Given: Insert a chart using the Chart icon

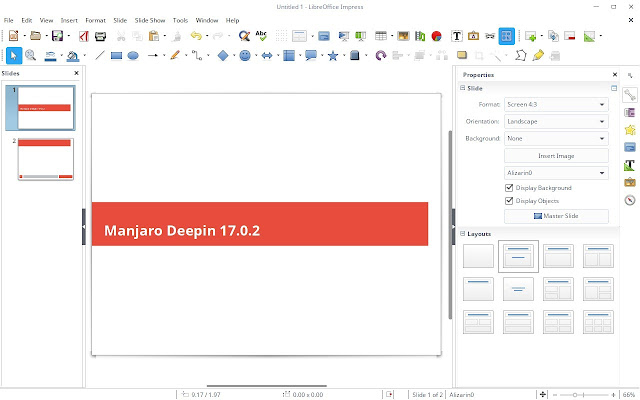Looking at the screenshot, I should coord(436,36).
